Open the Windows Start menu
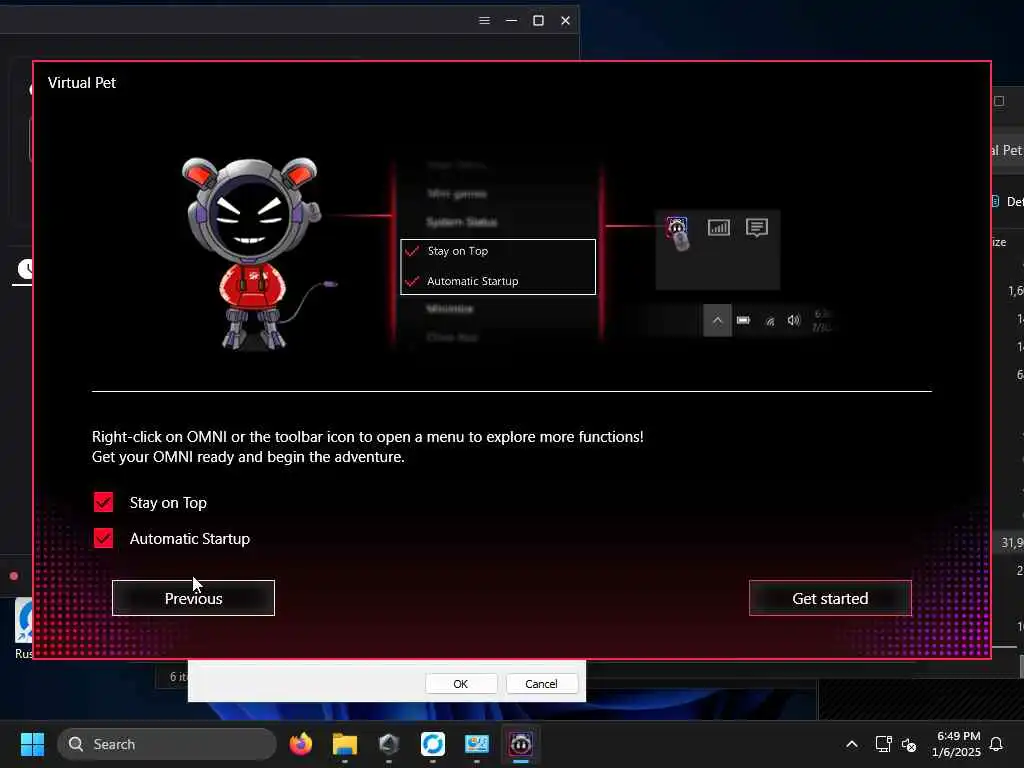Image resolution: width=1024 pixels, height=768 pixels. click(32, 744)
